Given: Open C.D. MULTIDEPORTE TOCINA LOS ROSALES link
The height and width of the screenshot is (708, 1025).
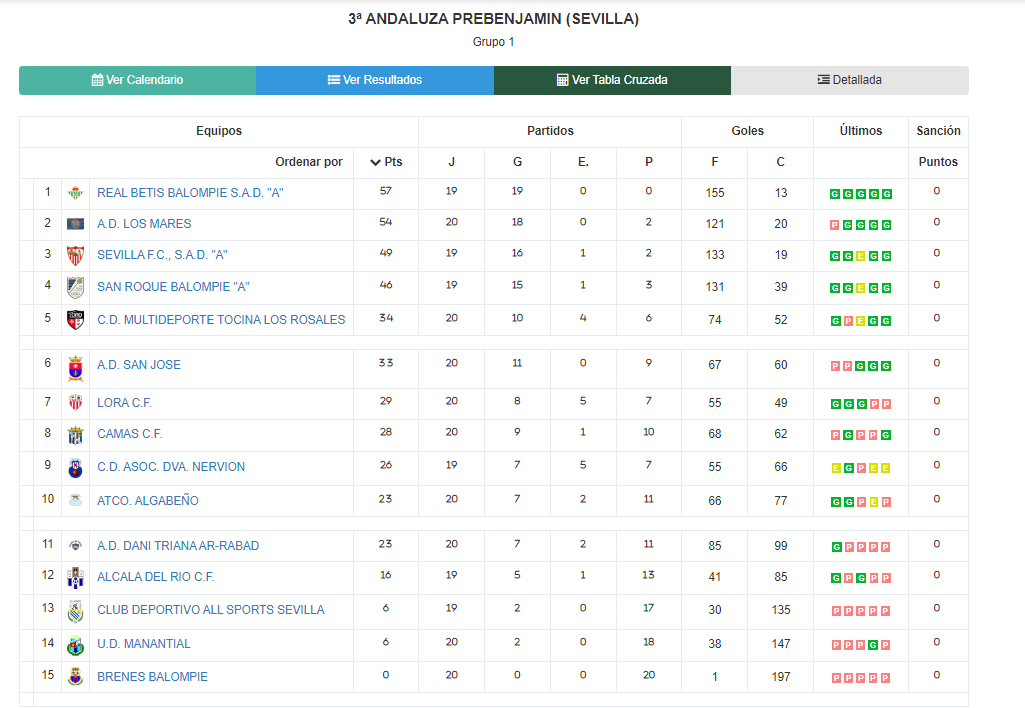Looking at the screenshot, I should tap(221, 320).
